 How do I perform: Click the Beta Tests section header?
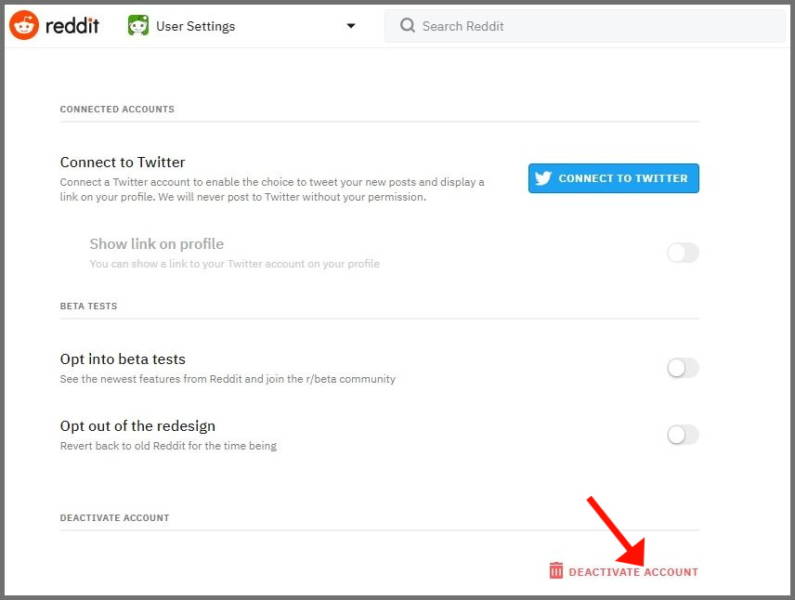pyautogui.click(x=88, y=306)
